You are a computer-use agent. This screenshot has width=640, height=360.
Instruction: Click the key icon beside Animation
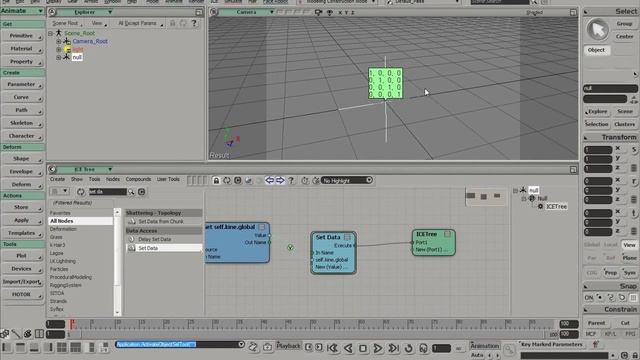(509, 349)
